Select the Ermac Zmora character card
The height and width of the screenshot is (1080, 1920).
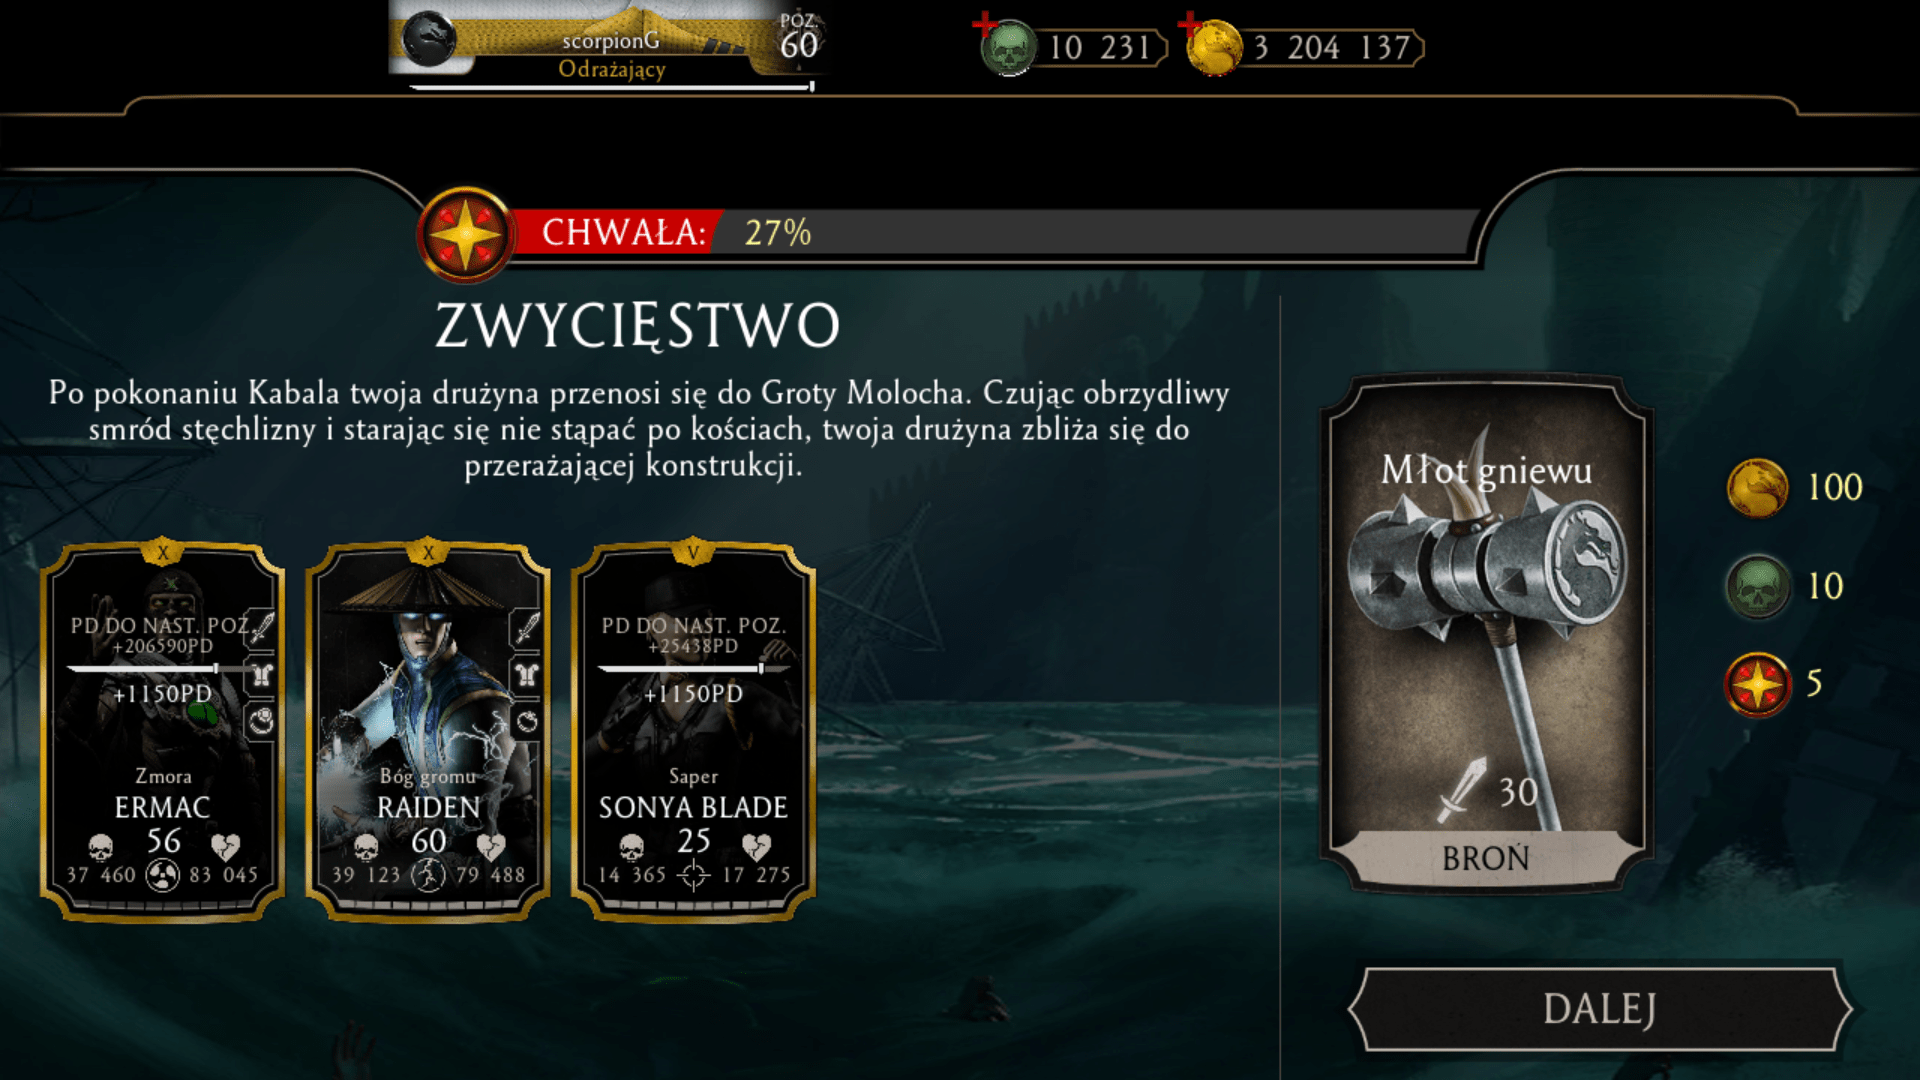tap(163, 730)
